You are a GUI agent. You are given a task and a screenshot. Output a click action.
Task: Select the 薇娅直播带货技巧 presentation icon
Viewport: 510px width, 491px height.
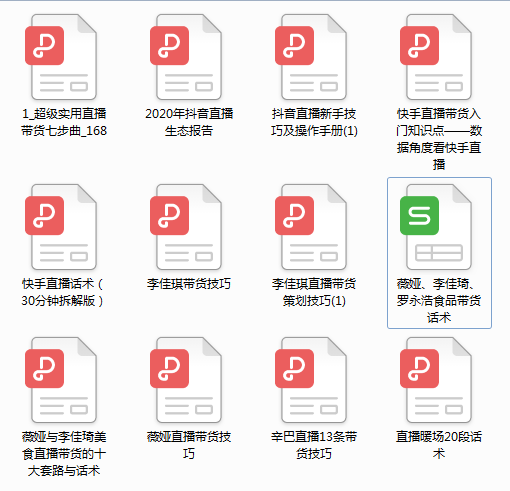(x=186, y=380)
